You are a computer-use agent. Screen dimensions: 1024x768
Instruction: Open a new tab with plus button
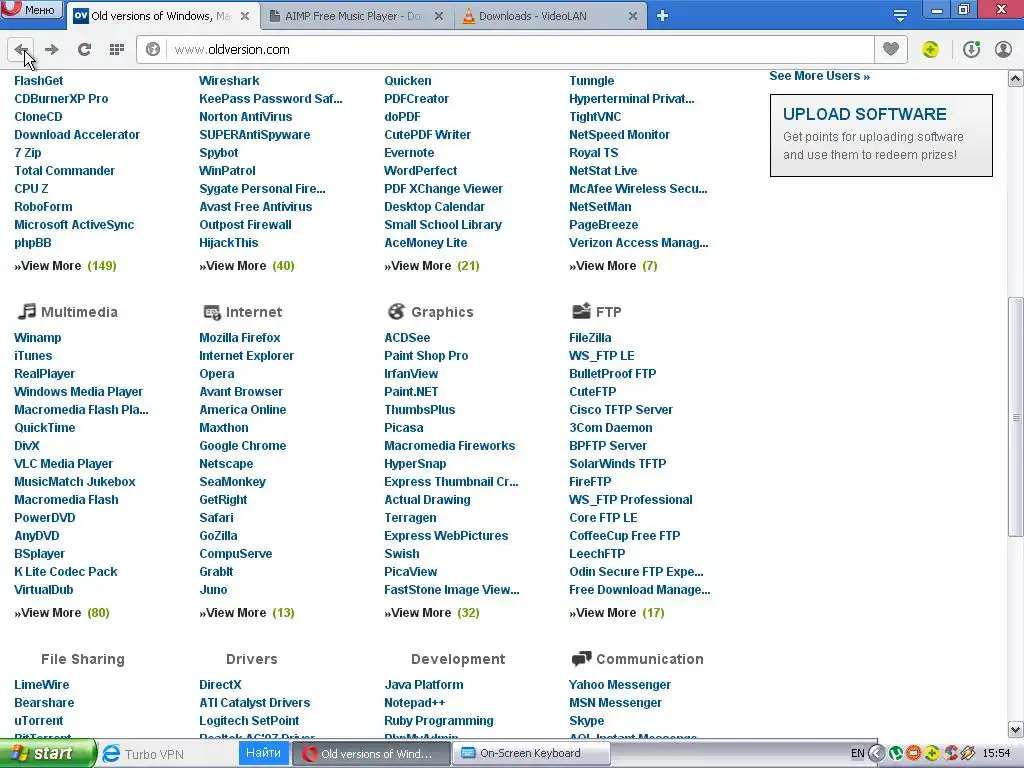[x=662, y=16]
